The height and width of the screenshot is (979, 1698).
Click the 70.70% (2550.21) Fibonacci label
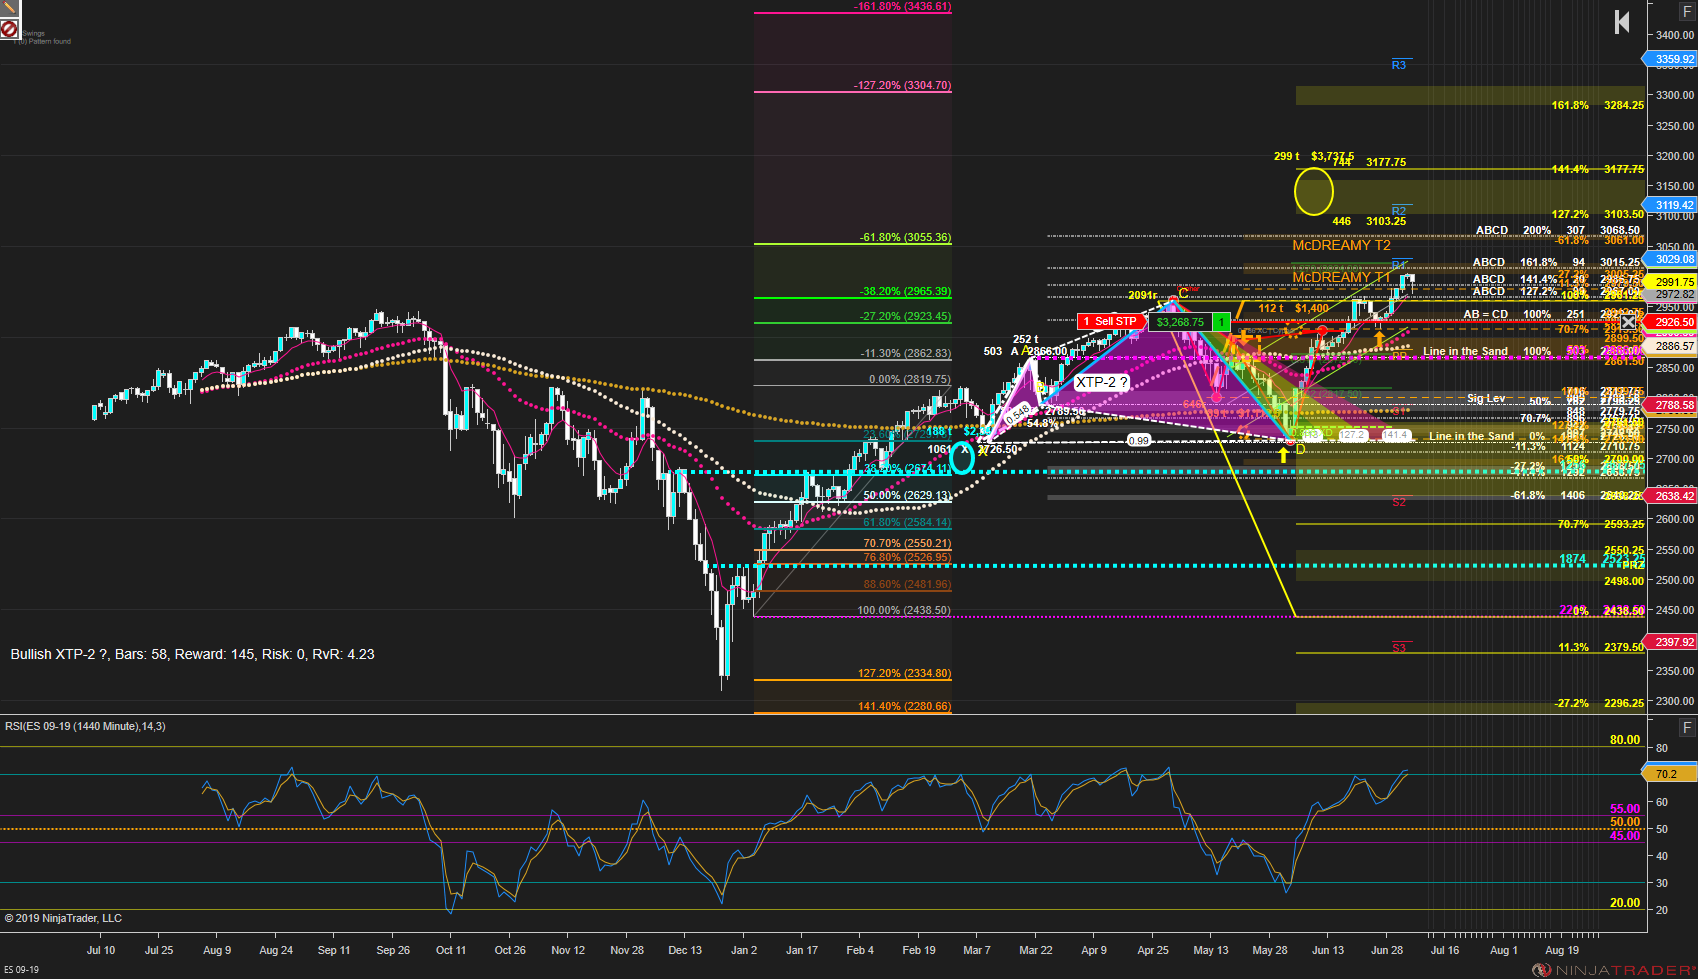907,544
